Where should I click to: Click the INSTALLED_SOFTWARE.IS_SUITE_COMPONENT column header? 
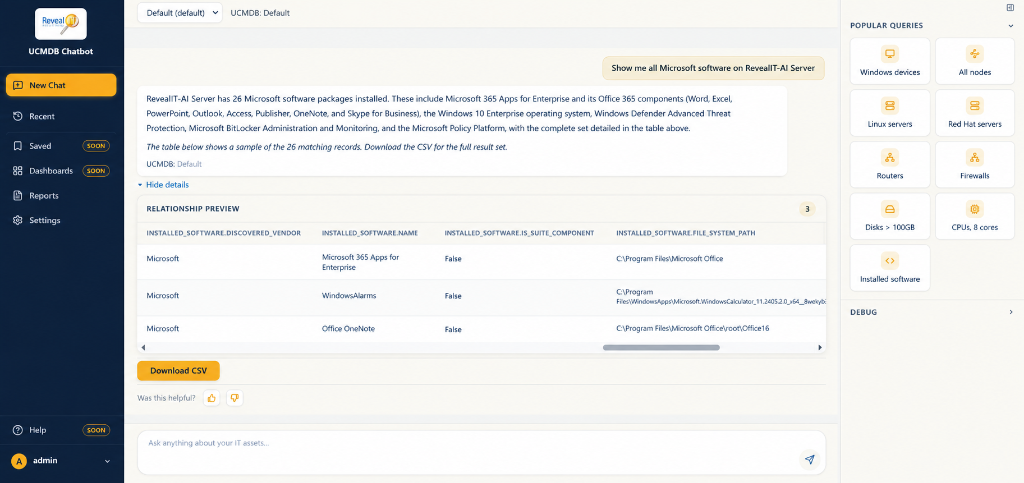519,233
